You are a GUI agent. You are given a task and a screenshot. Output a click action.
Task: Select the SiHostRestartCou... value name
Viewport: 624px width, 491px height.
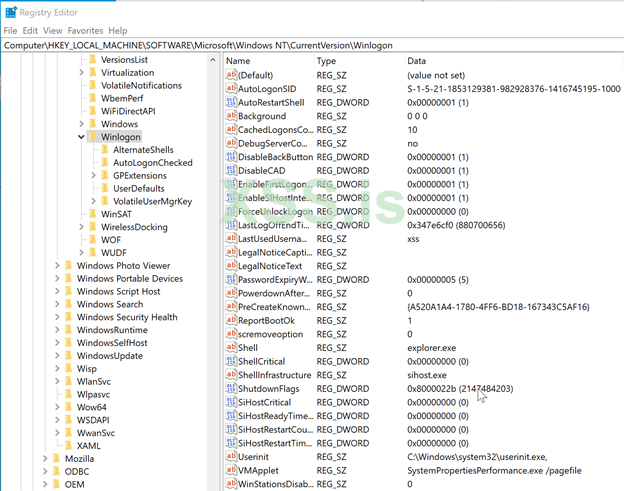(x=275, y=429)
